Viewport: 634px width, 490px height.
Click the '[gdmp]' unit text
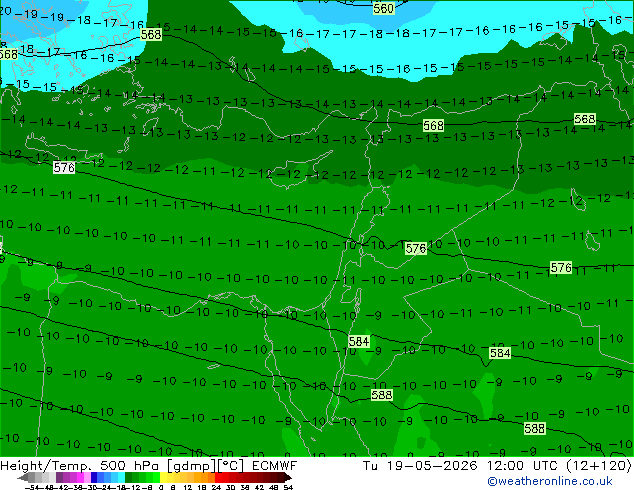tap(189, 466)
